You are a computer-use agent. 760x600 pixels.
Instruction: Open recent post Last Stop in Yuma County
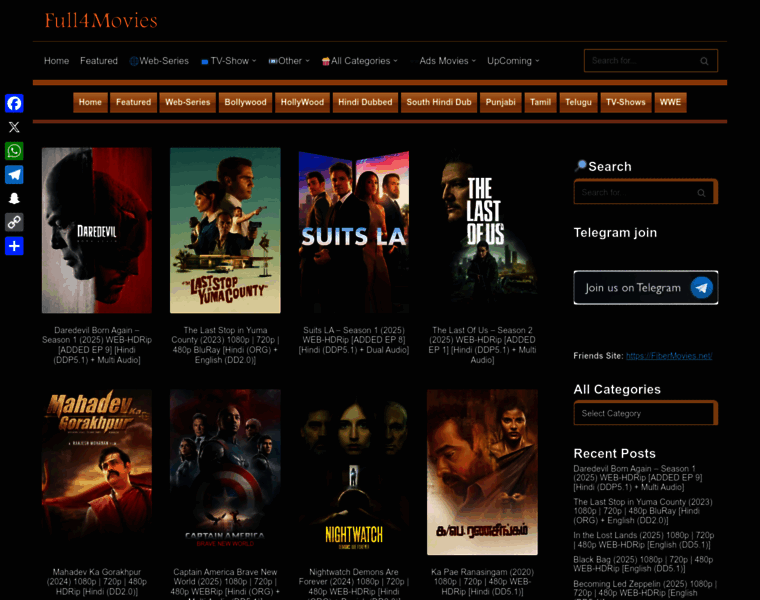[643, 511]
